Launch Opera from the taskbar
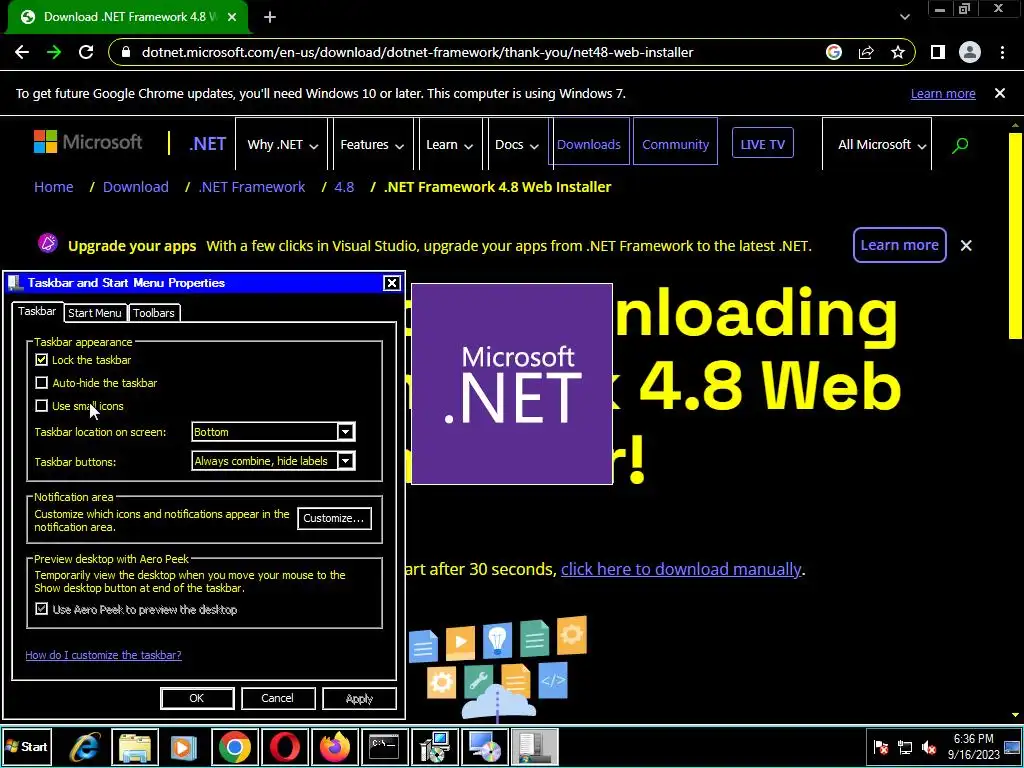The height and width of the screenshot is (768, 1024). coord(284,747)
